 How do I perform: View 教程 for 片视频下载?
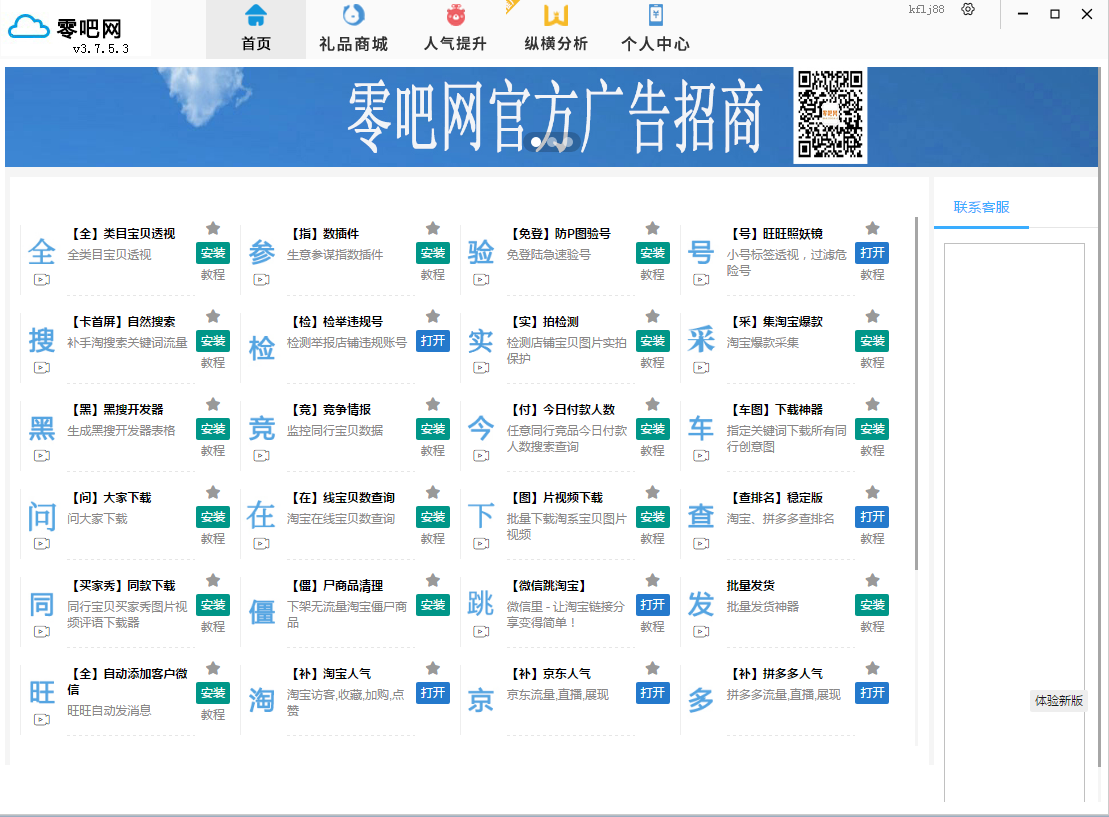click(x=652, y=539)
